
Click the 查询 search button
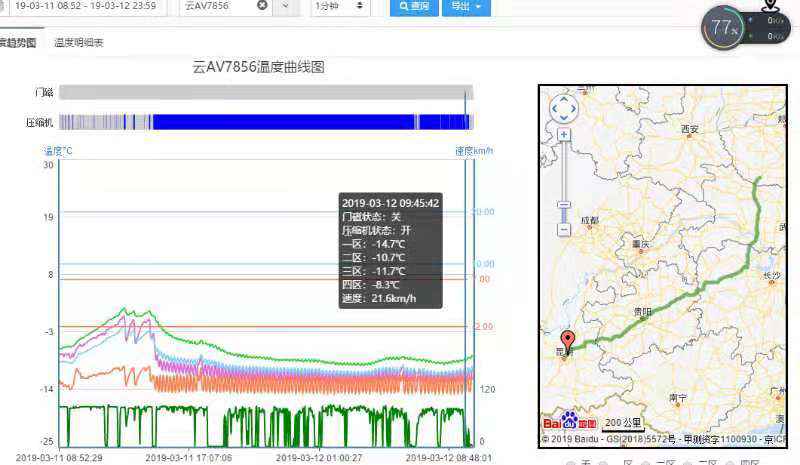point(412,6)
